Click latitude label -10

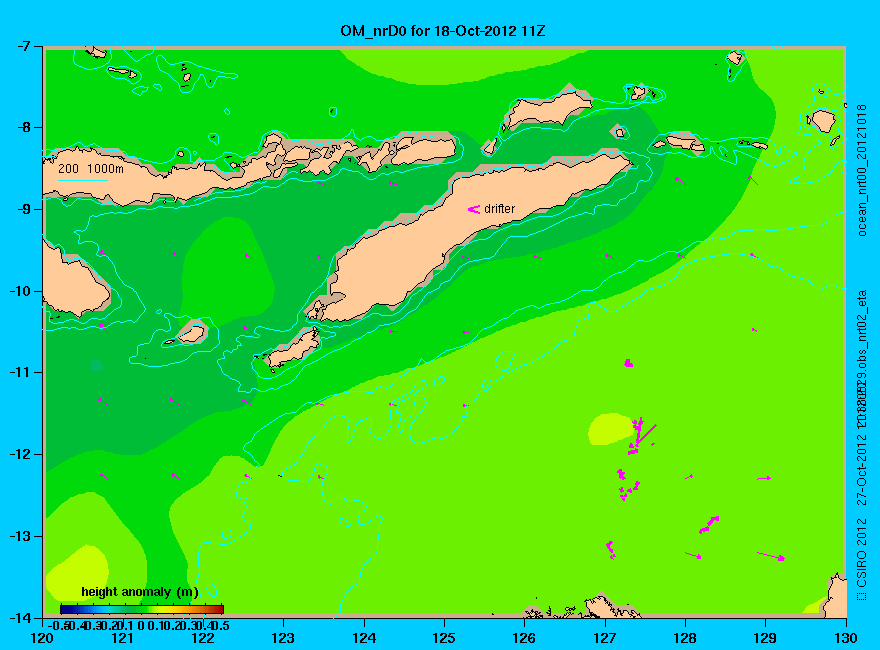point(19,291)
